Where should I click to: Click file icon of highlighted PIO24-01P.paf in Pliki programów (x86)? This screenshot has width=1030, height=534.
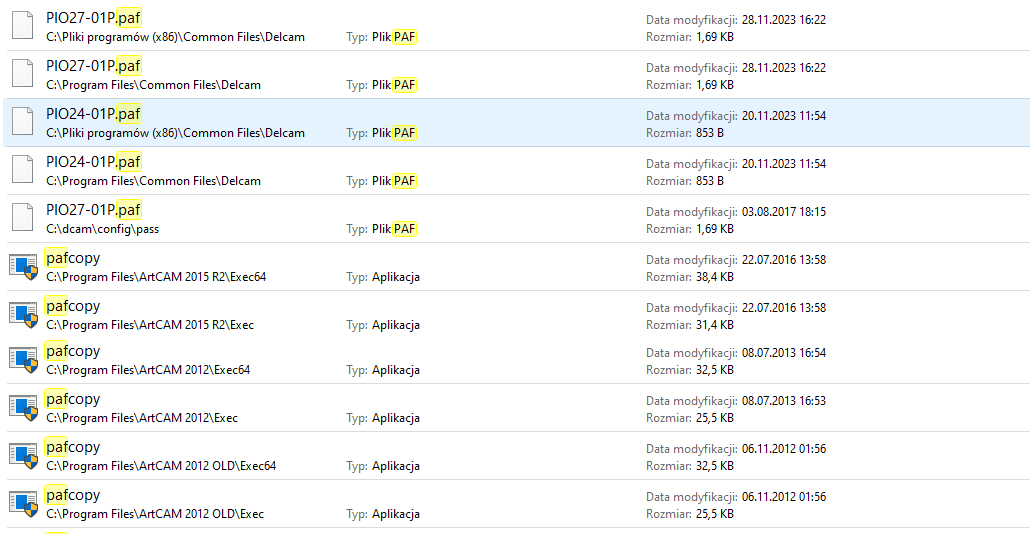(22, 121)
